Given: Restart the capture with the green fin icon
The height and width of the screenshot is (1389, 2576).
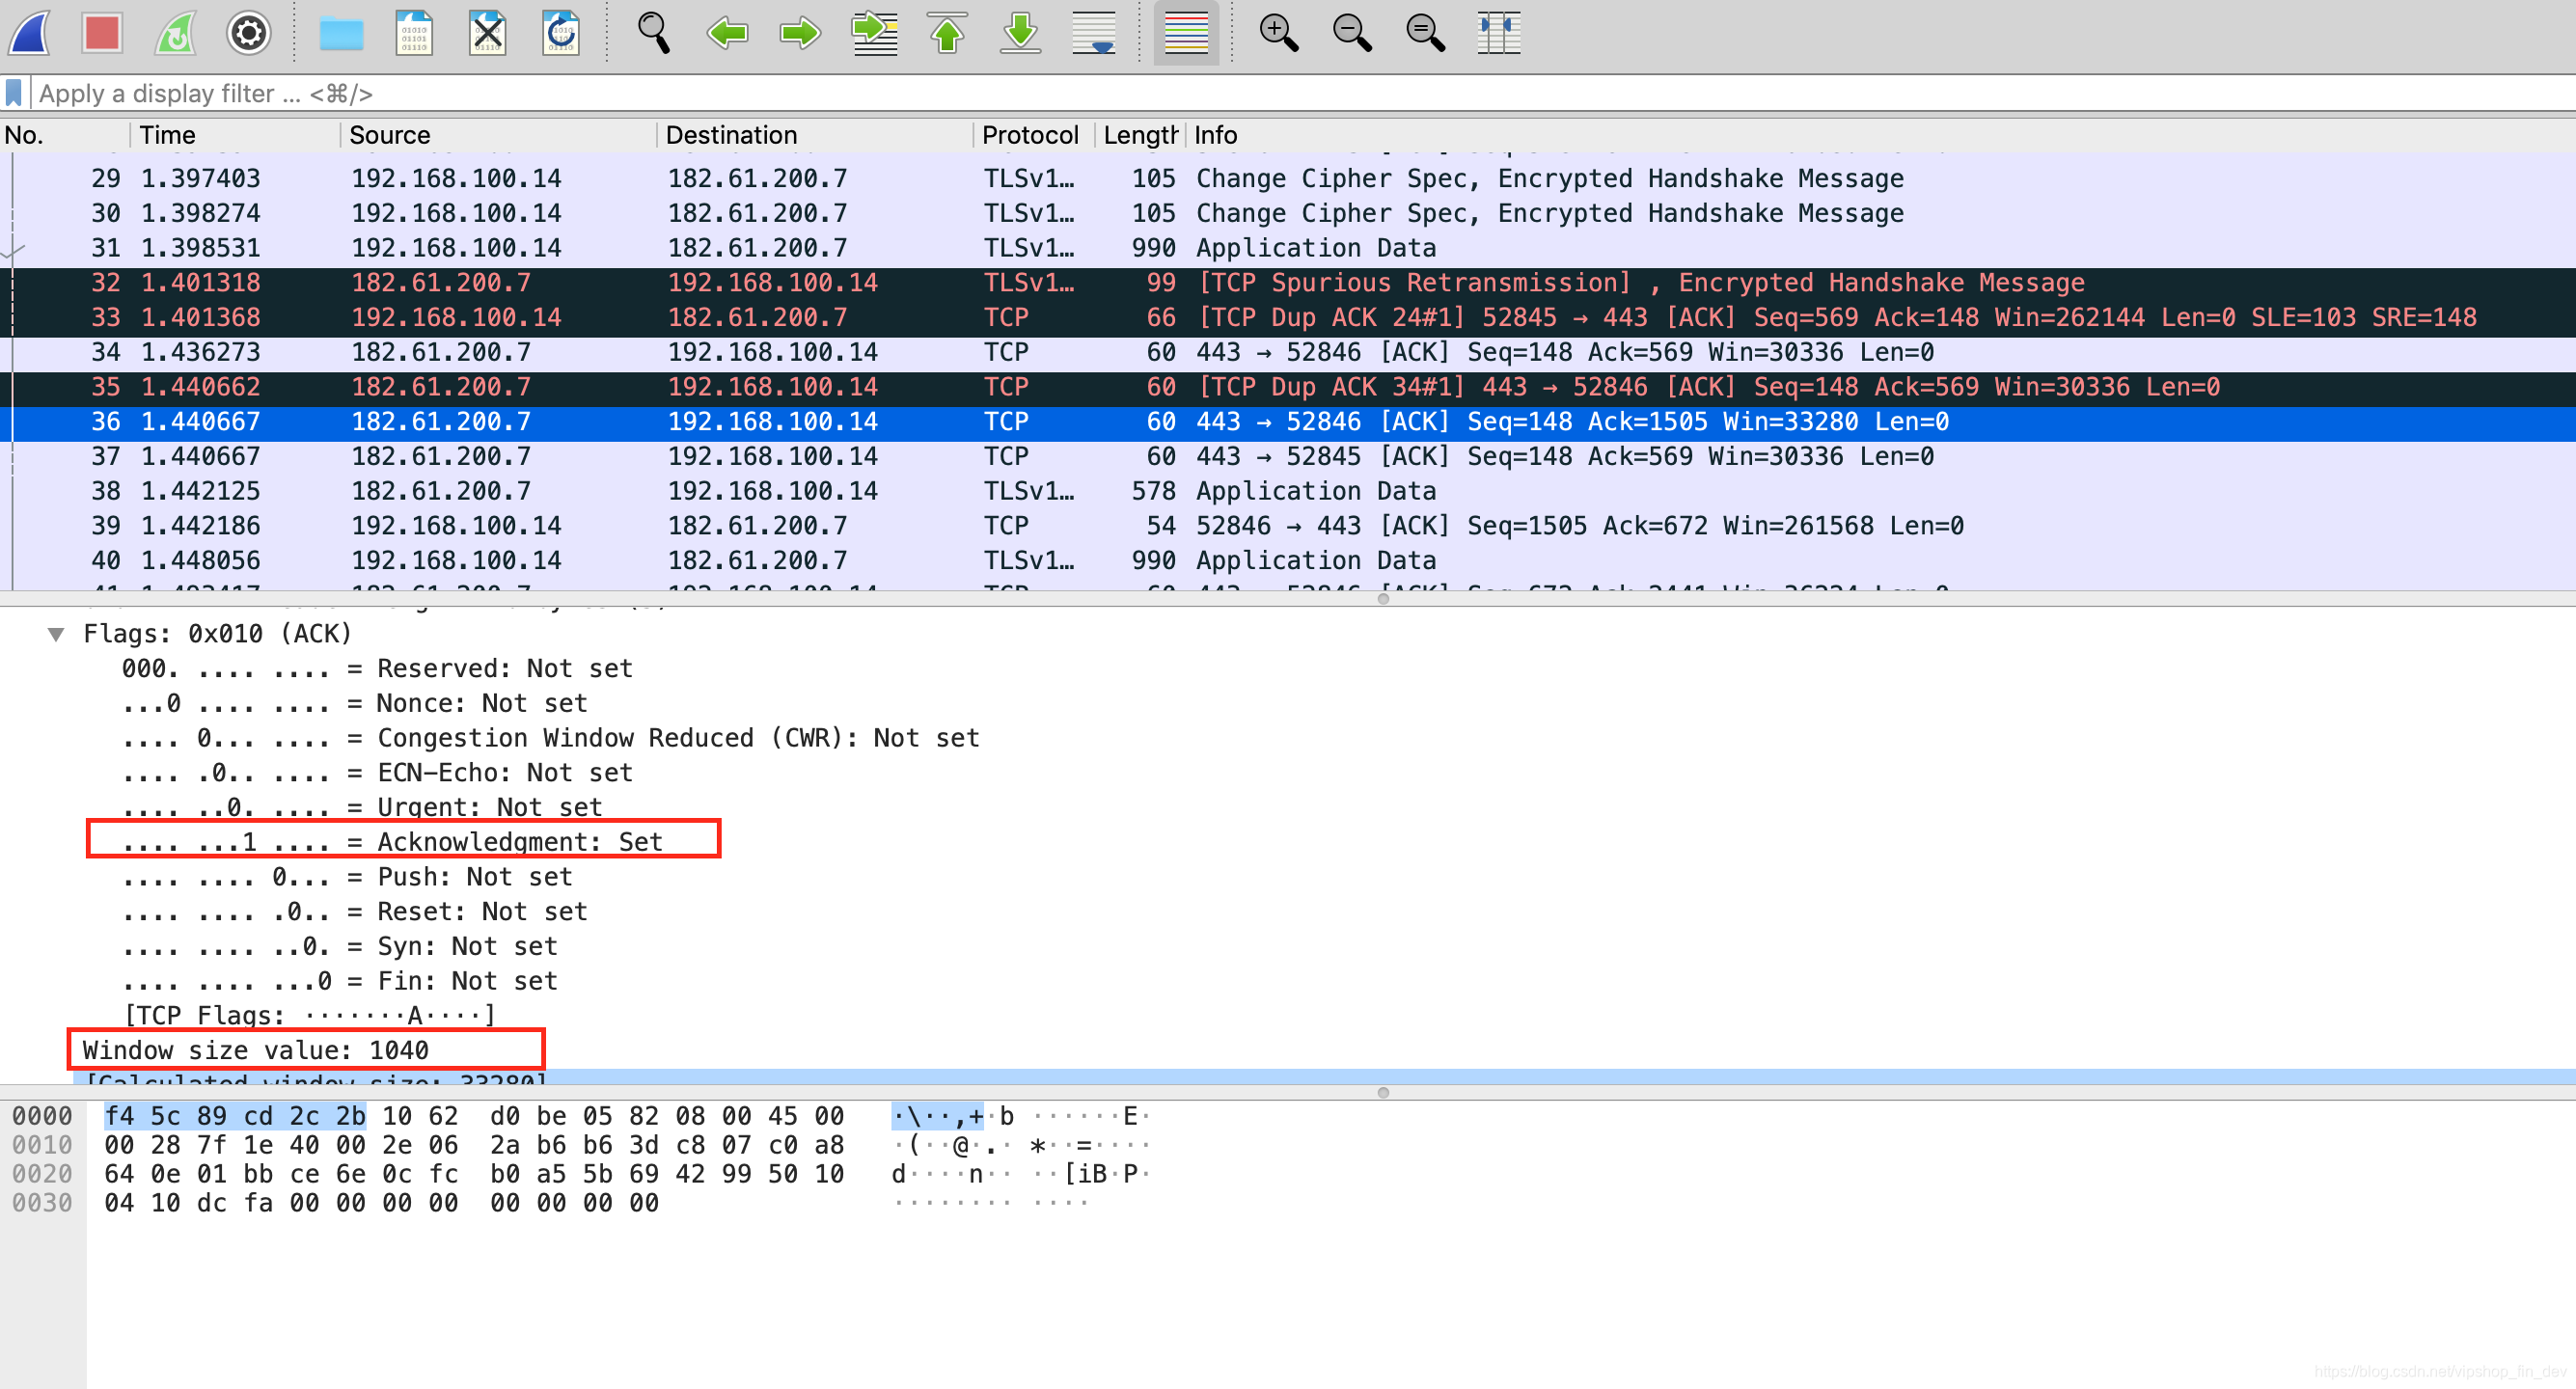Looking at the screenshot, I should click(176, 33).
